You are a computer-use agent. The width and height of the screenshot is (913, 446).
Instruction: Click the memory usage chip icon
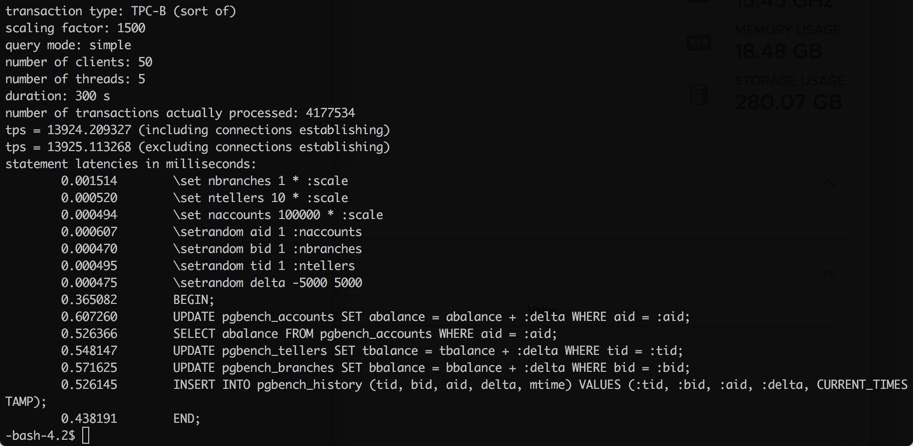(698, 43)
